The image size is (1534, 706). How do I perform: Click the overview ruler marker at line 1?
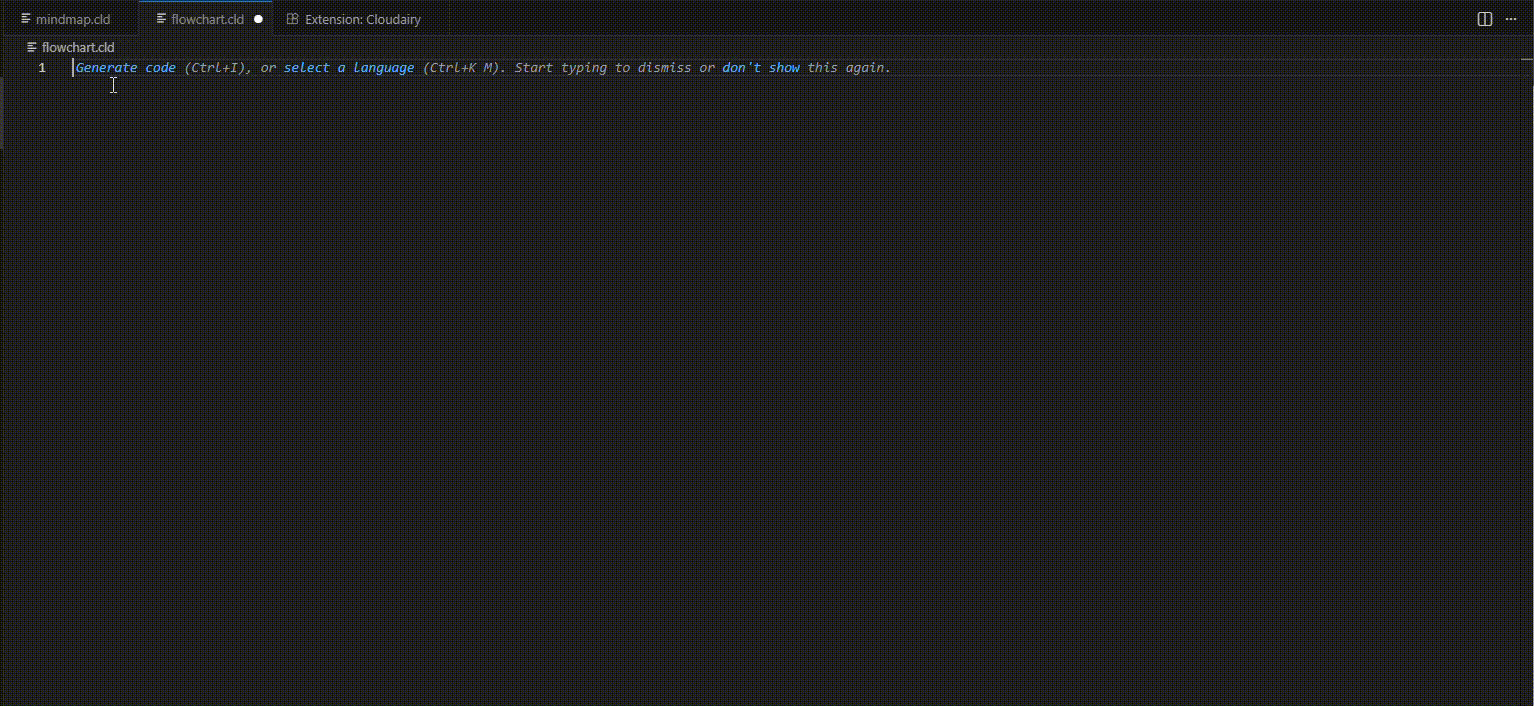click(1526, 68)
